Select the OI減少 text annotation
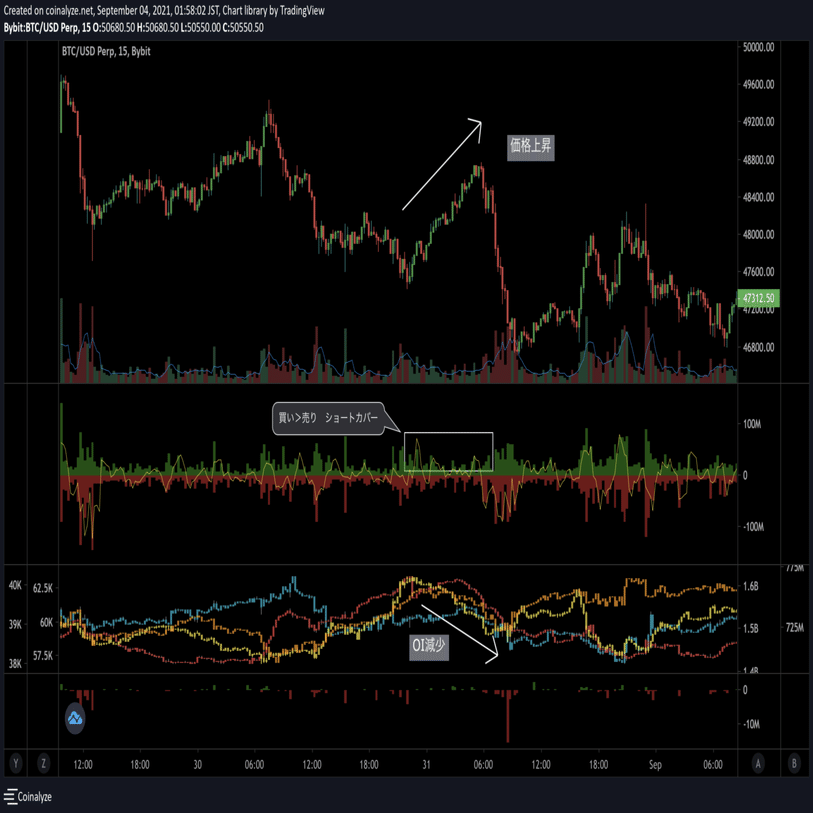 (429, 646)
